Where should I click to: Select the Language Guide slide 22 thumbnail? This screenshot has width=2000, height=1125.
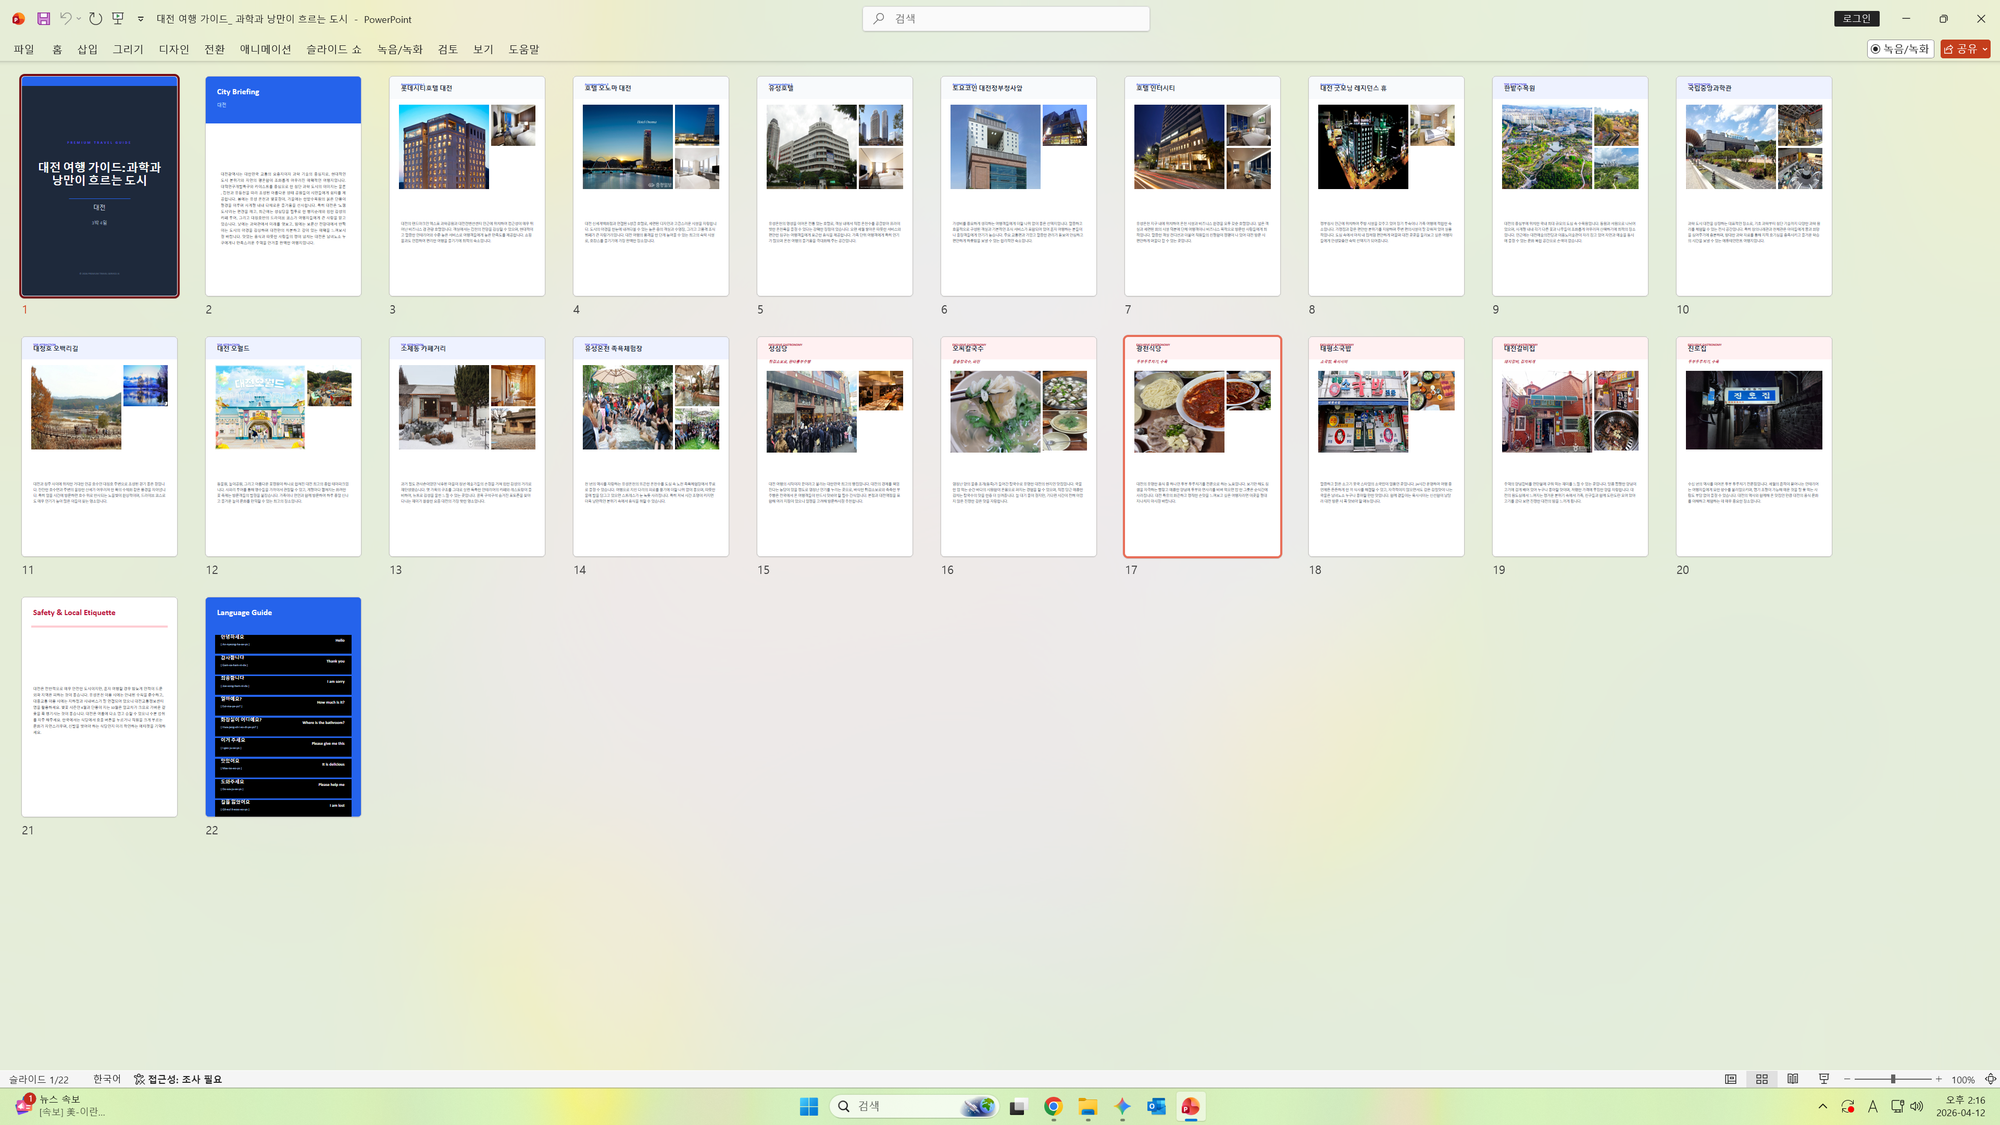(283, 707)
